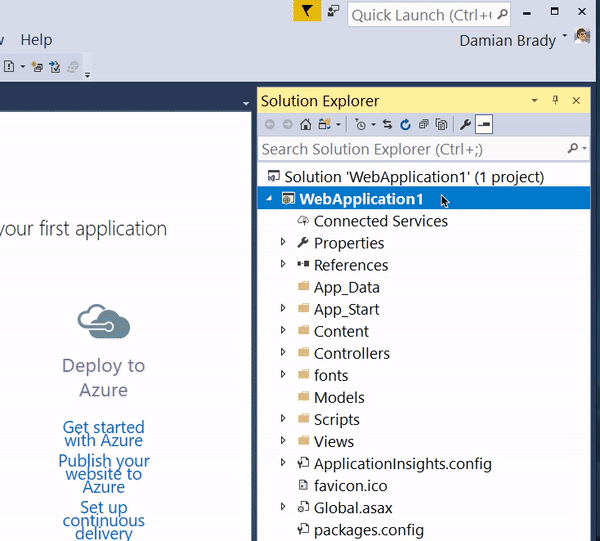The height and width of the screenshot is (541, 600).
Task: Toggle the Preview Selected Items button
Action: click(x=484, y=124)
